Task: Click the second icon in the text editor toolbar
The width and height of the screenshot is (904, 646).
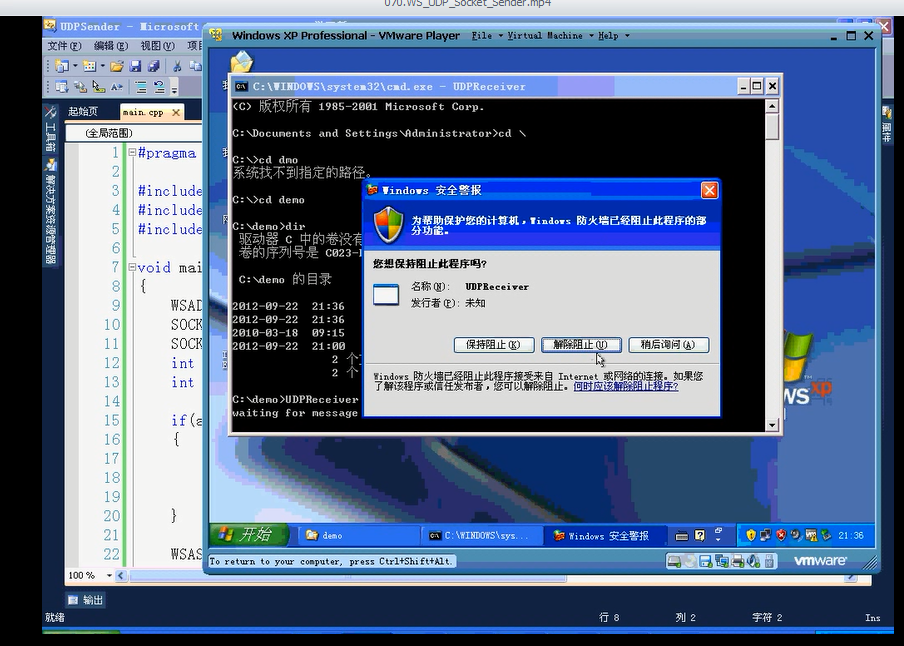Action: click(80, 87)
